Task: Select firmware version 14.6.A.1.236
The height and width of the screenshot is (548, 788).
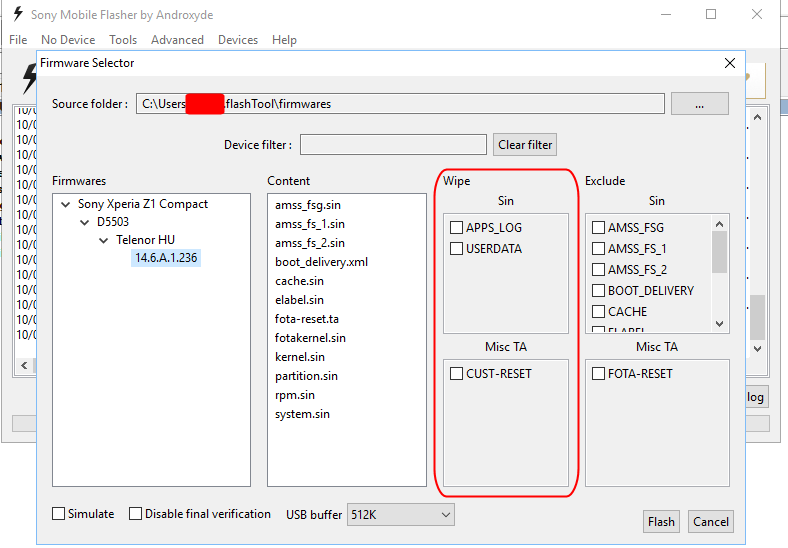Action: 166,258
